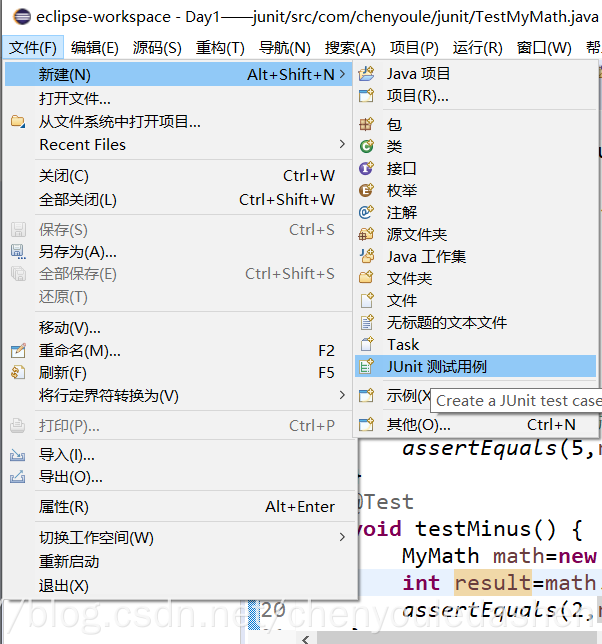Click the Java 工作集 working set icon
Image resolution: width=602 pixels, height=644 pixels.
pyautogui.click(x=366, y=256)
